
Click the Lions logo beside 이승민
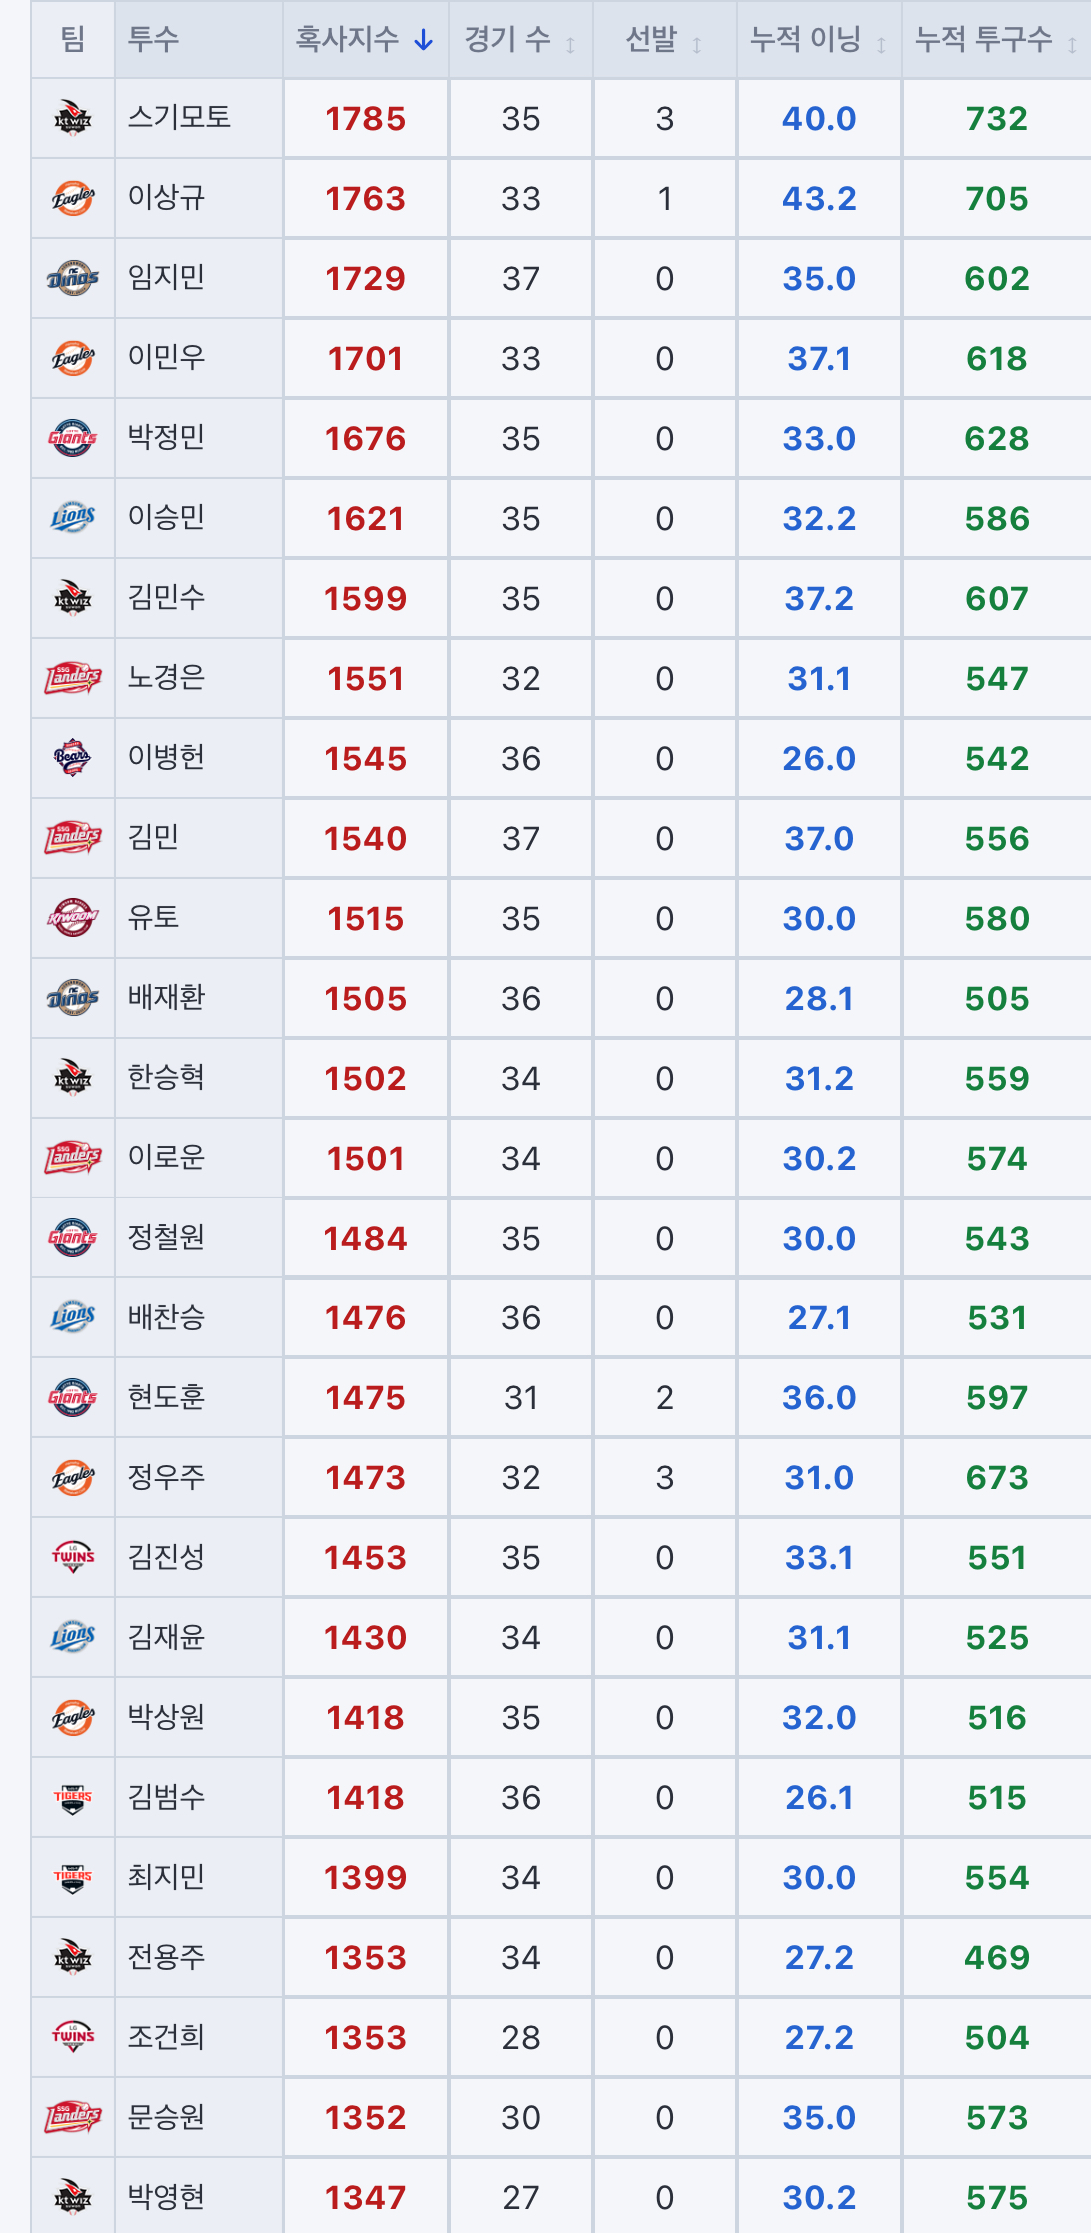[x=73, y=518]
